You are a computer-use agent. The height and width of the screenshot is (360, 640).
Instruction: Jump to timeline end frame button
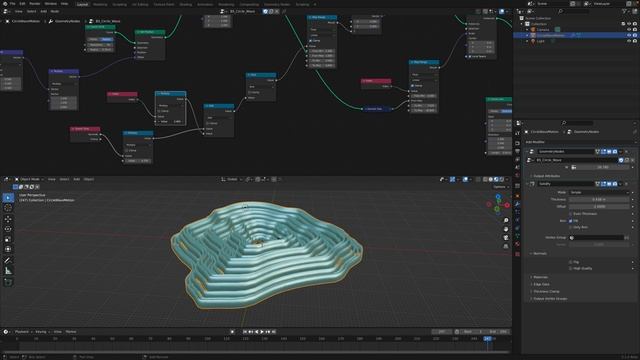click(x=274, y=332)
